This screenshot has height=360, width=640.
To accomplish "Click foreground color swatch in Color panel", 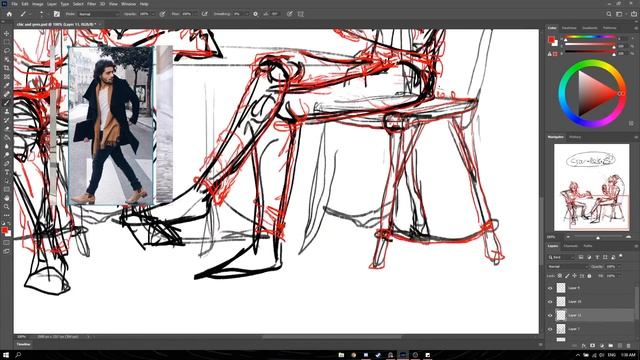I will tap(551, 40).
